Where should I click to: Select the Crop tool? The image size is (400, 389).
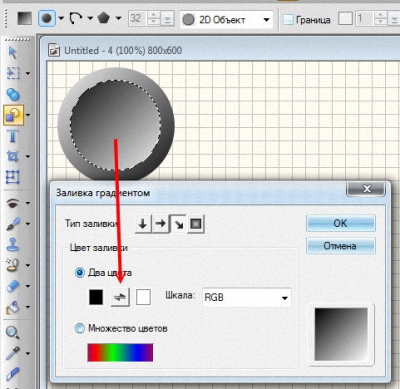click(x=13, y=156)
